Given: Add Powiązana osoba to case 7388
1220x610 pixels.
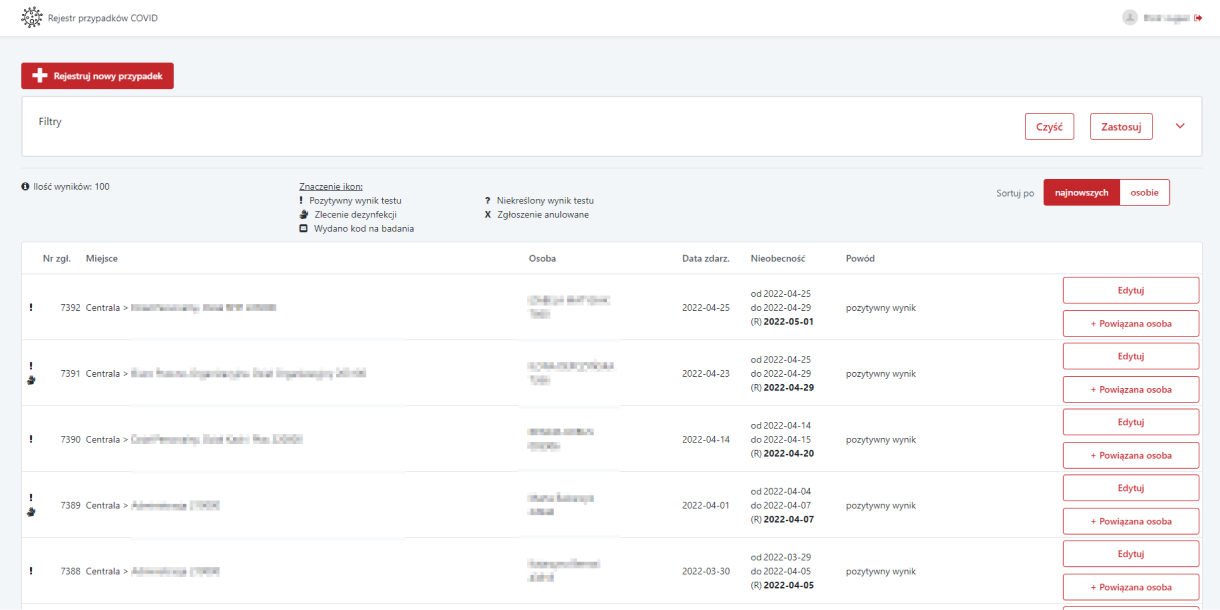Looking at the screenshot, I should (x=1130, y=587).
